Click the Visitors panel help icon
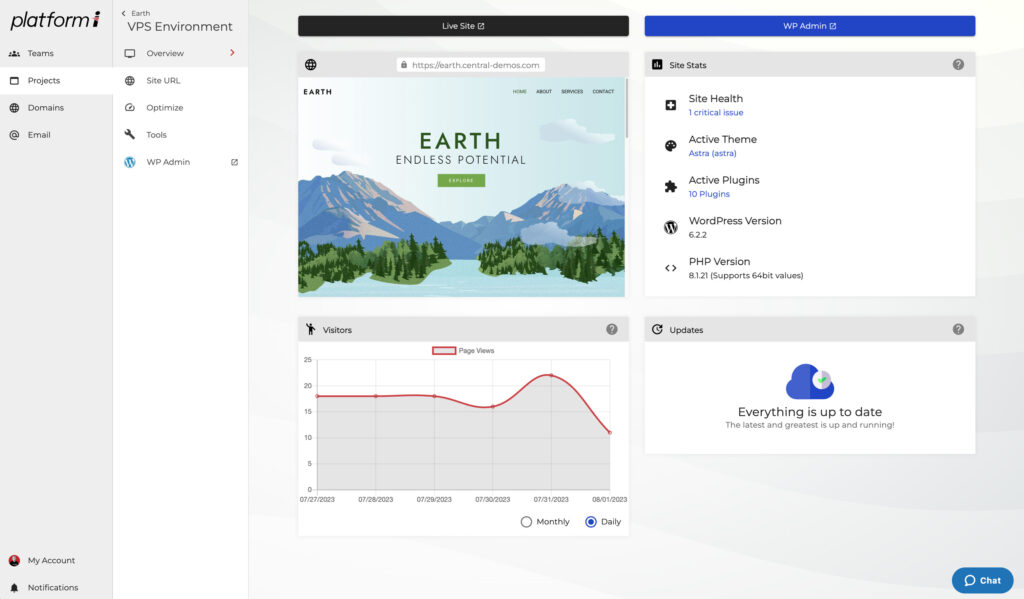 pos(612,330)
